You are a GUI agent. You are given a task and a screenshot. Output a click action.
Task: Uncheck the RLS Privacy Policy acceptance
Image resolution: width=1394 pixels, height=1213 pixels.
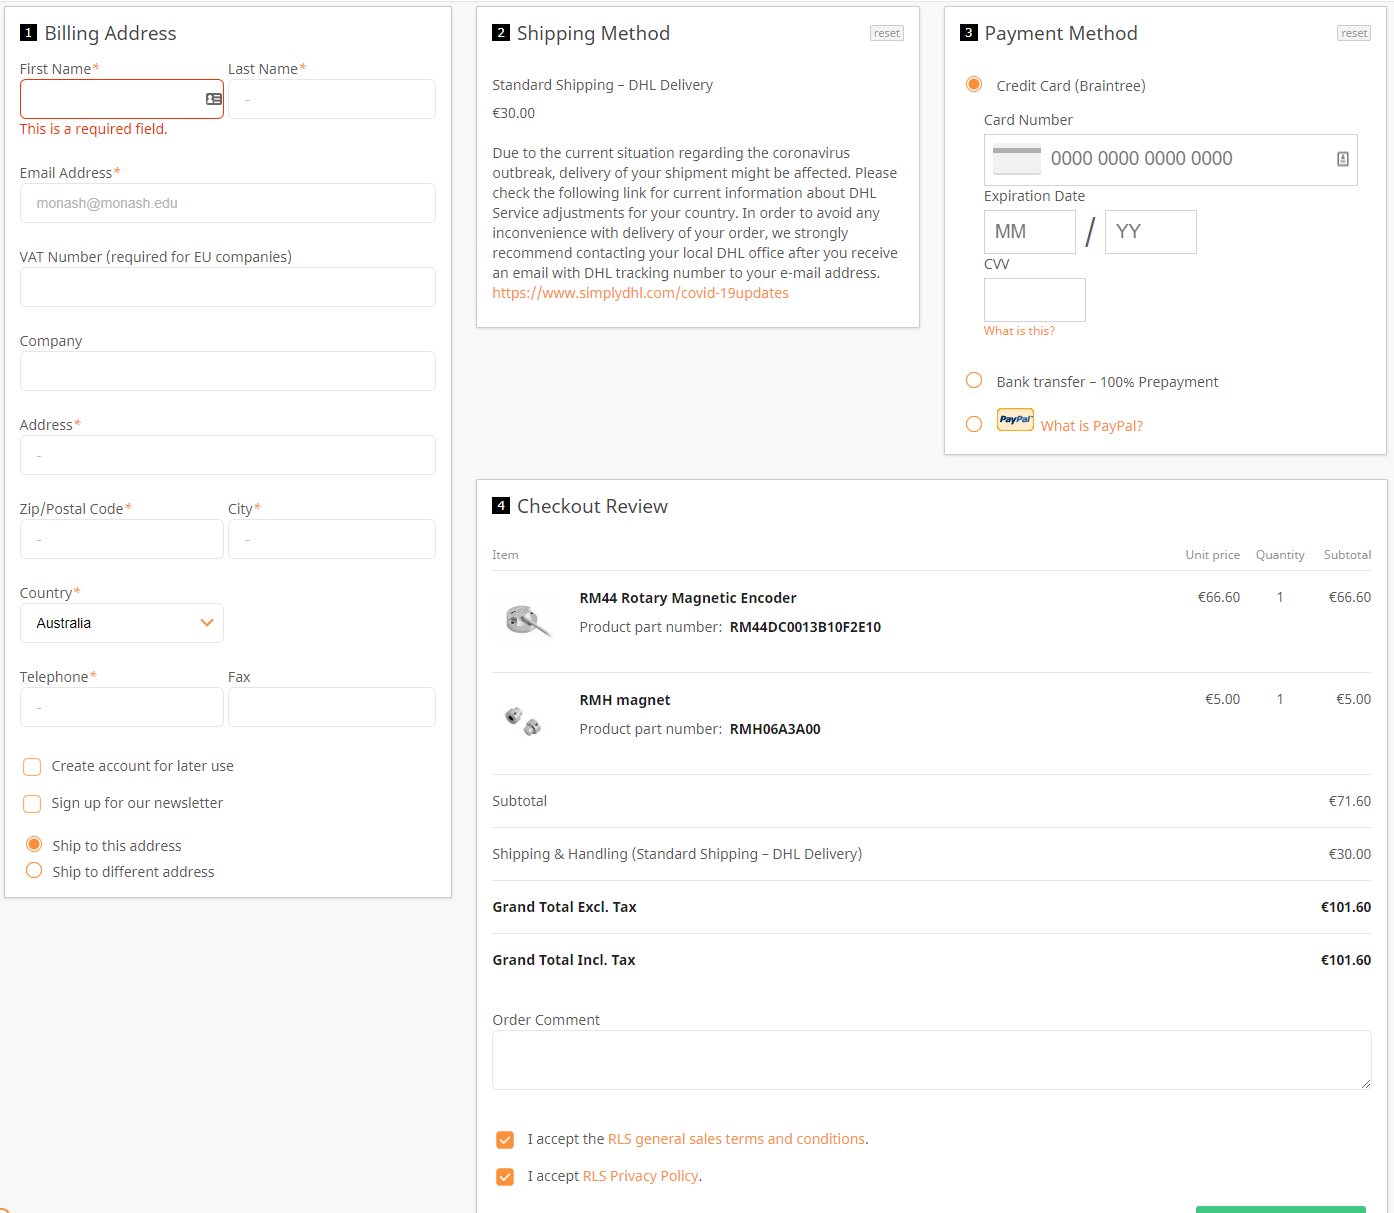point(505,1177)
